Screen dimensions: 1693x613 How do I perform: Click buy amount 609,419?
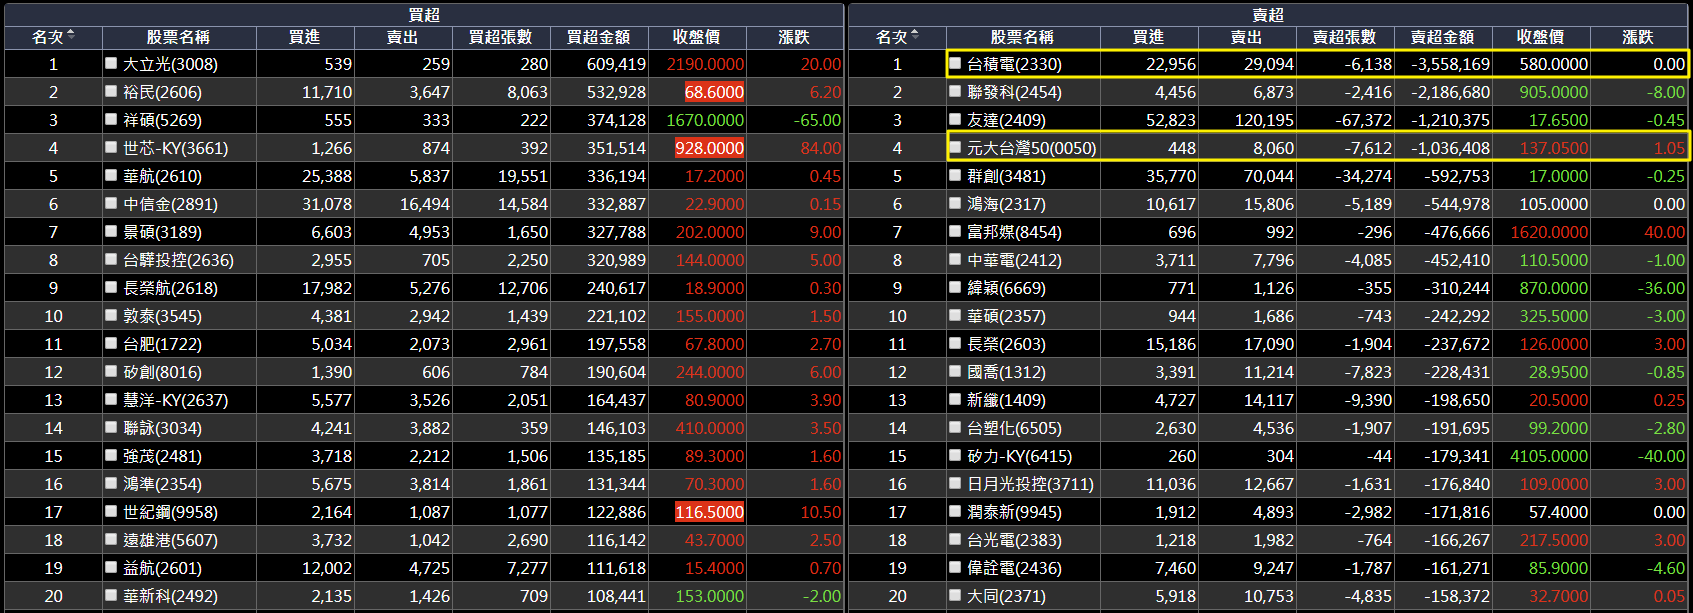(x=616, y=64)
